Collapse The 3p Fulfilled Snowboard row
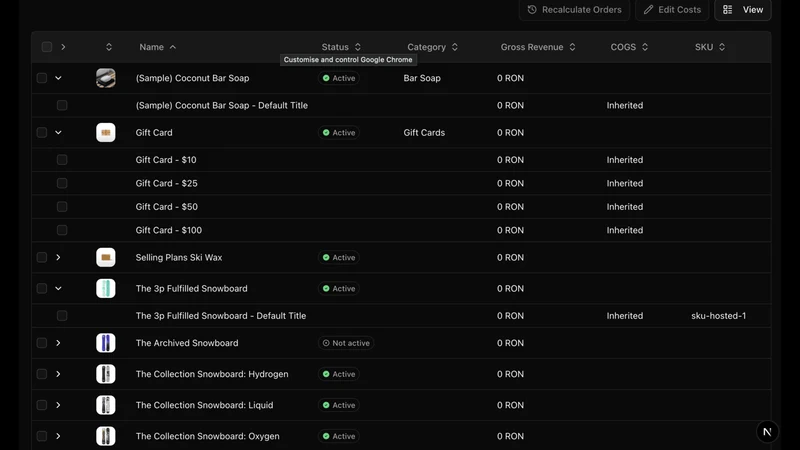 pyautogui.click(x=58, y=289)
